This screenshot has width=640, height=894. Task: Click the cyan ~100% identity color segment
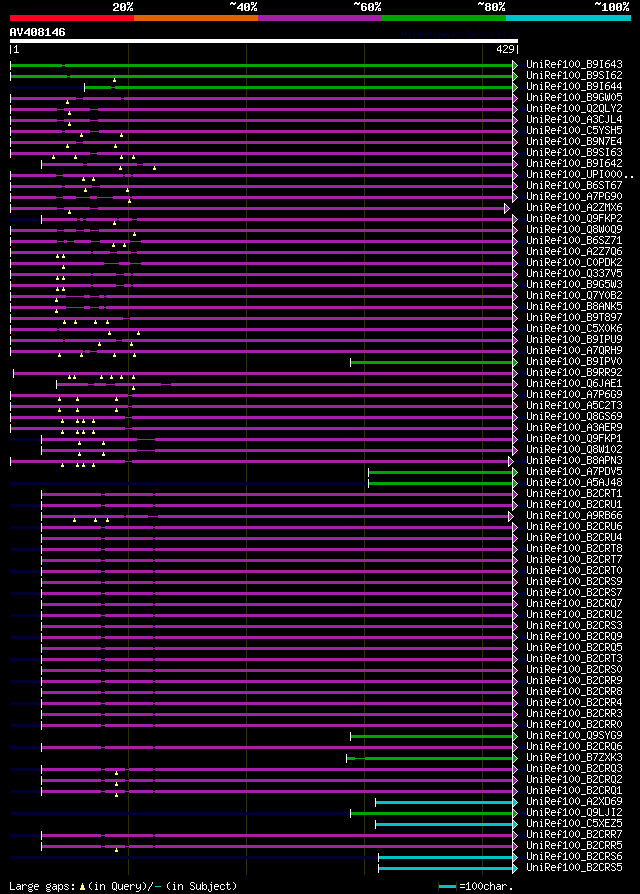click(568, 18)
